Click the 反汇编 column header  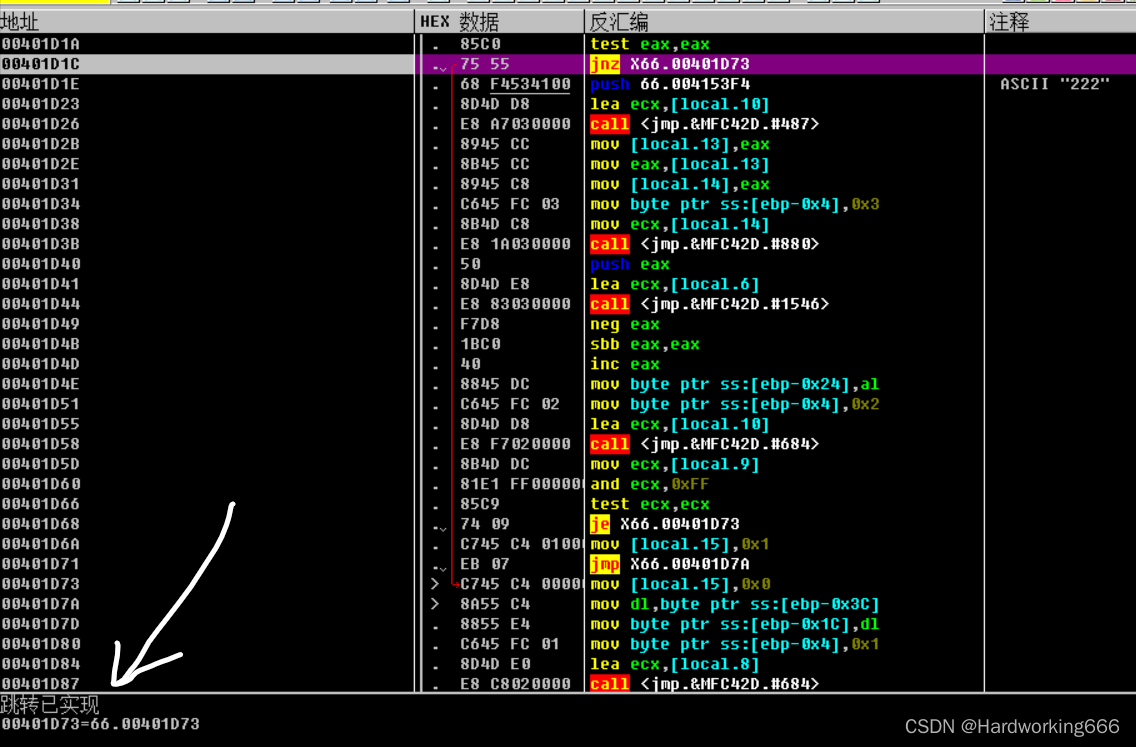(x=785, y=22)
